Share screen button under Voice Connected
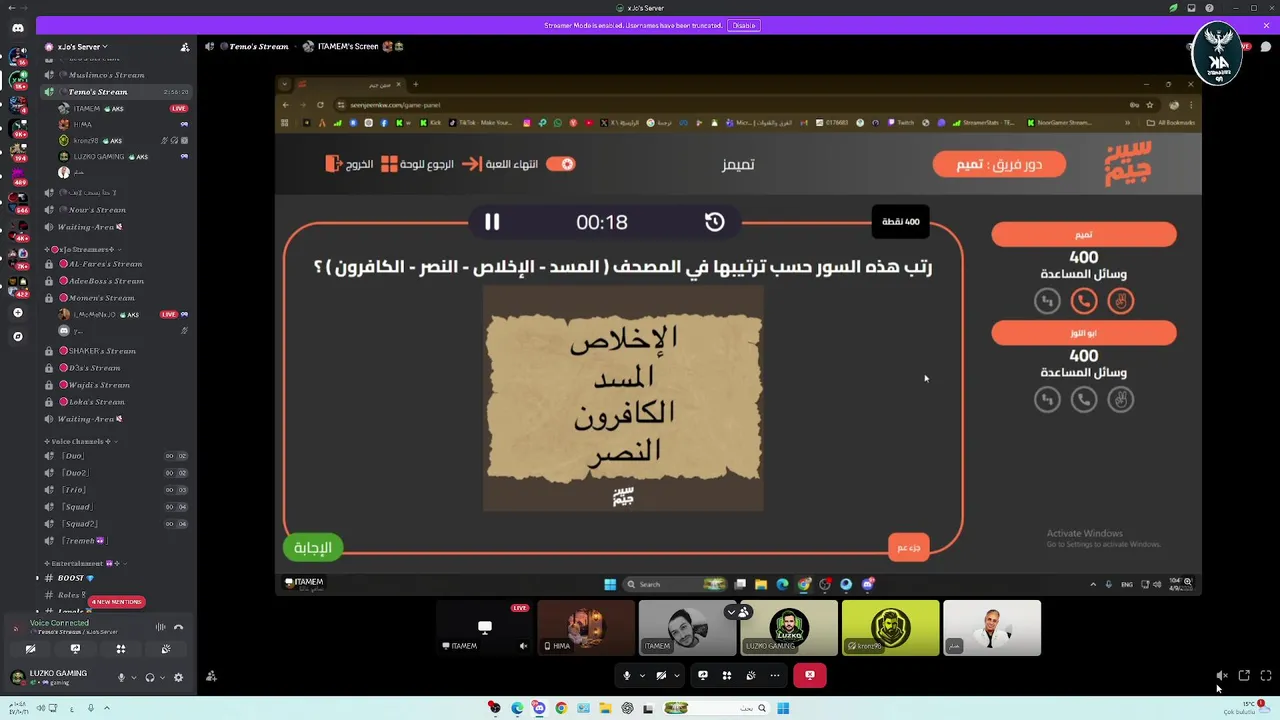This screenshot has height=720, width=1280. (75, 649)
